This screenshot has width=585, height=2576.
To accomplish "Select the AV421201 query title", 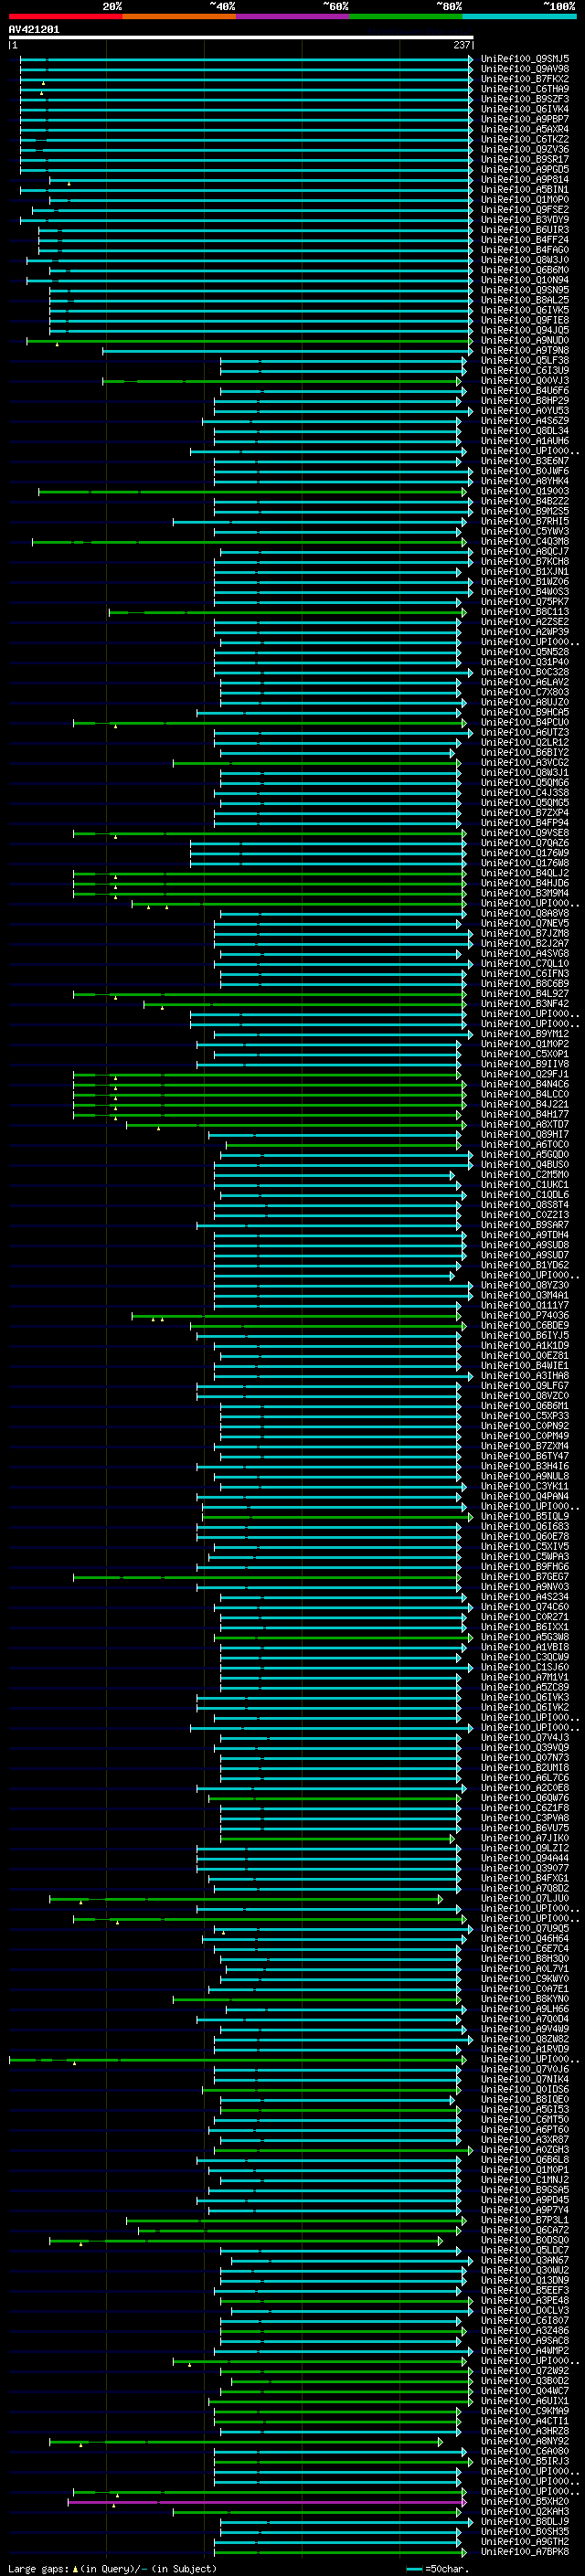I will (x=34, y=29).
